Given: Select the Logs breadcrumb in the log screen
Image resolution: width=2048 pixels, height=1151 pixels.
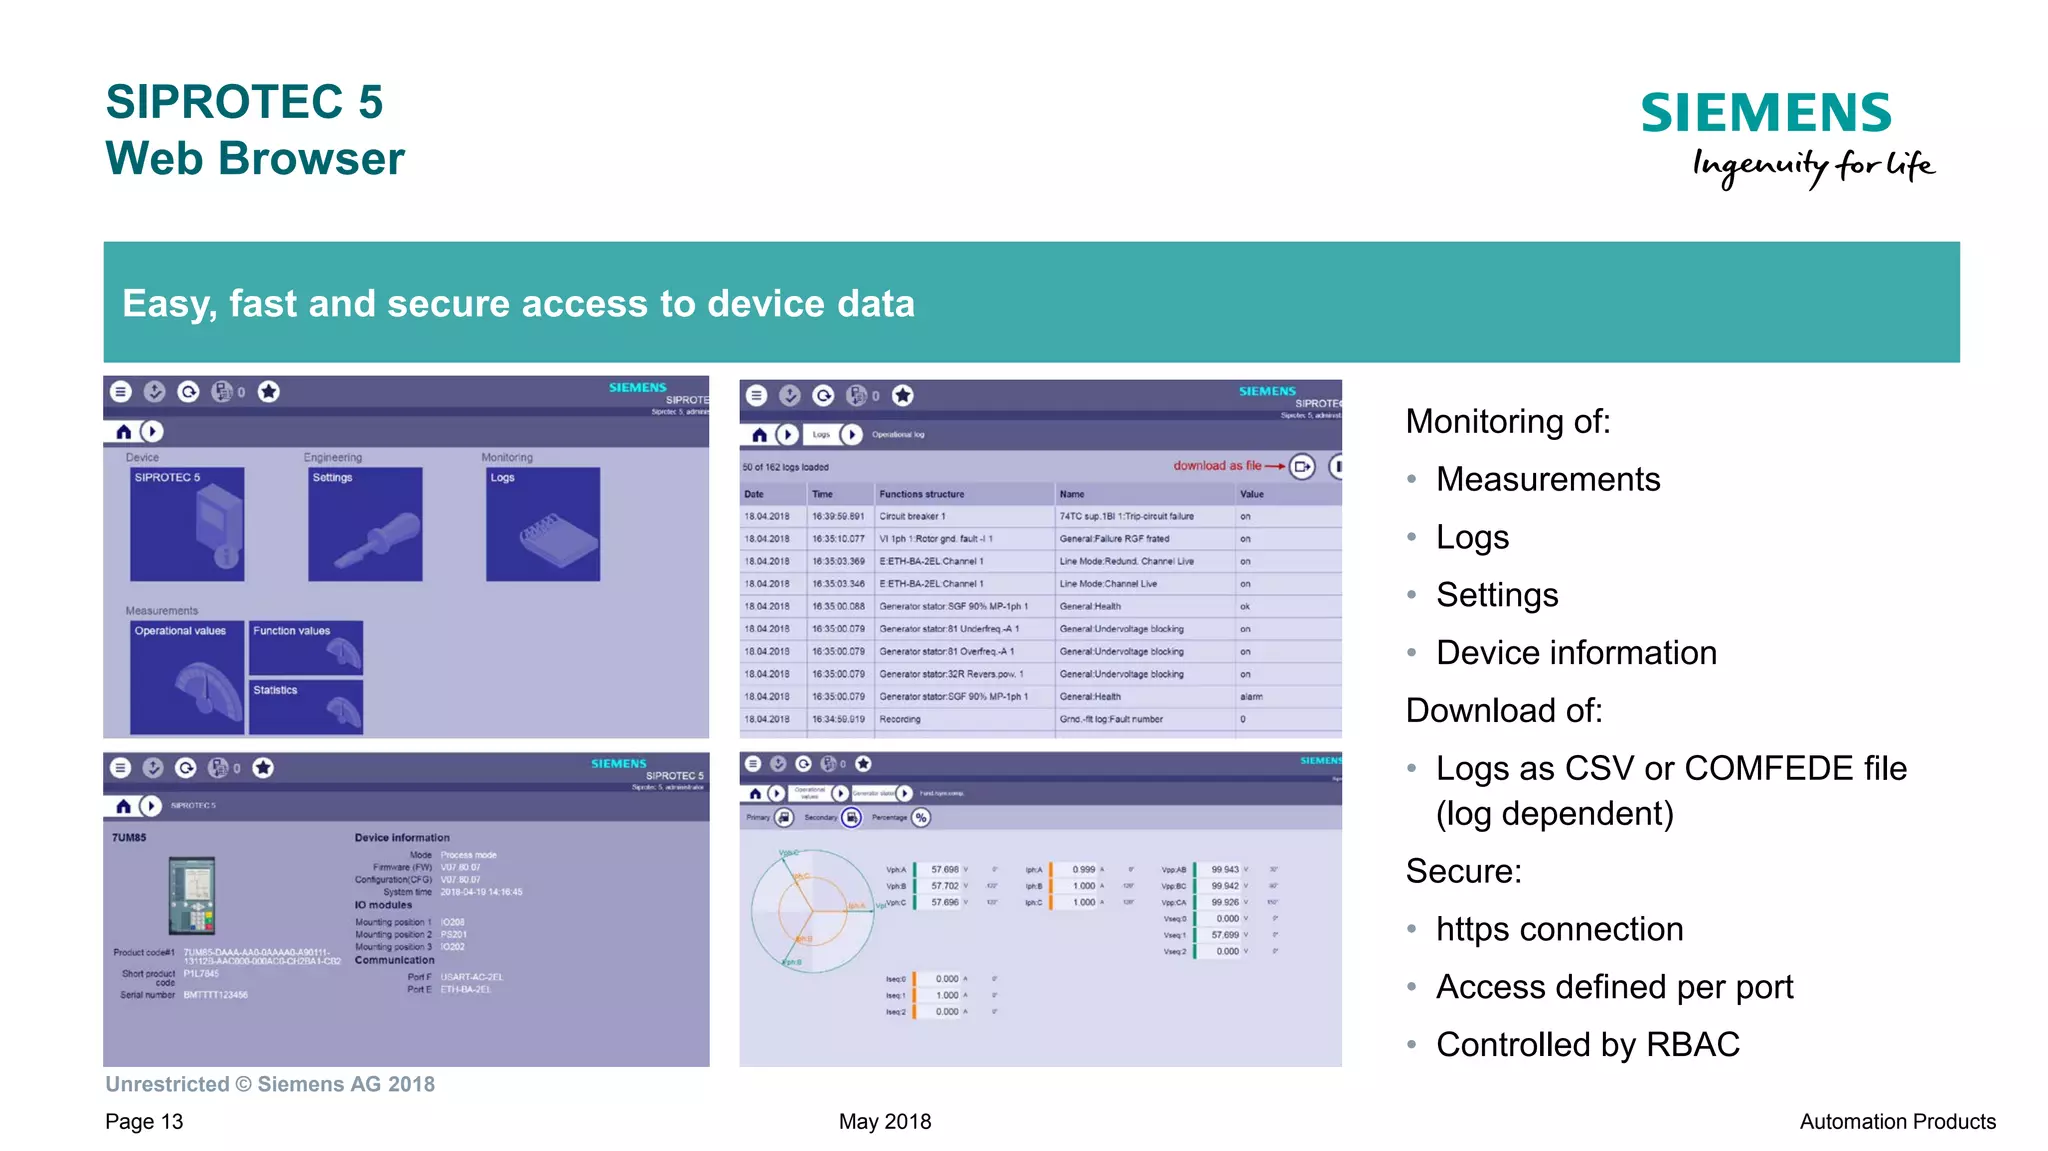Looking at the screenshot, I should (x=821, y=435).
